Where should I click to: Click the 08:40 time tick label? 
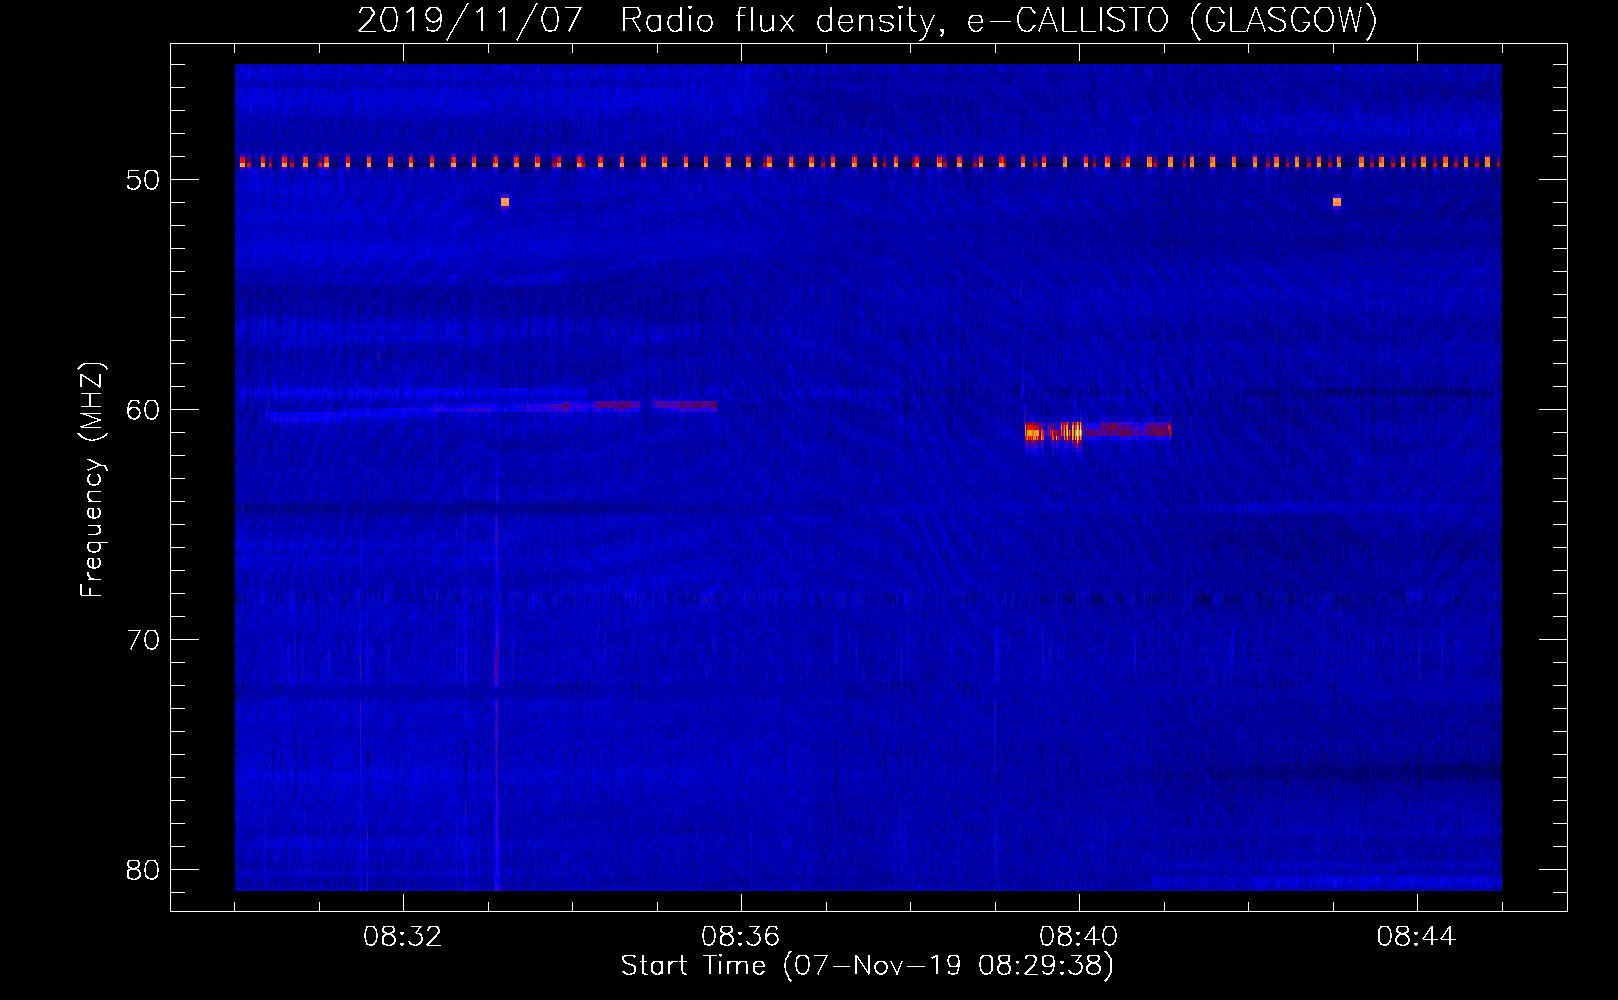click(x=1079, y=937)
